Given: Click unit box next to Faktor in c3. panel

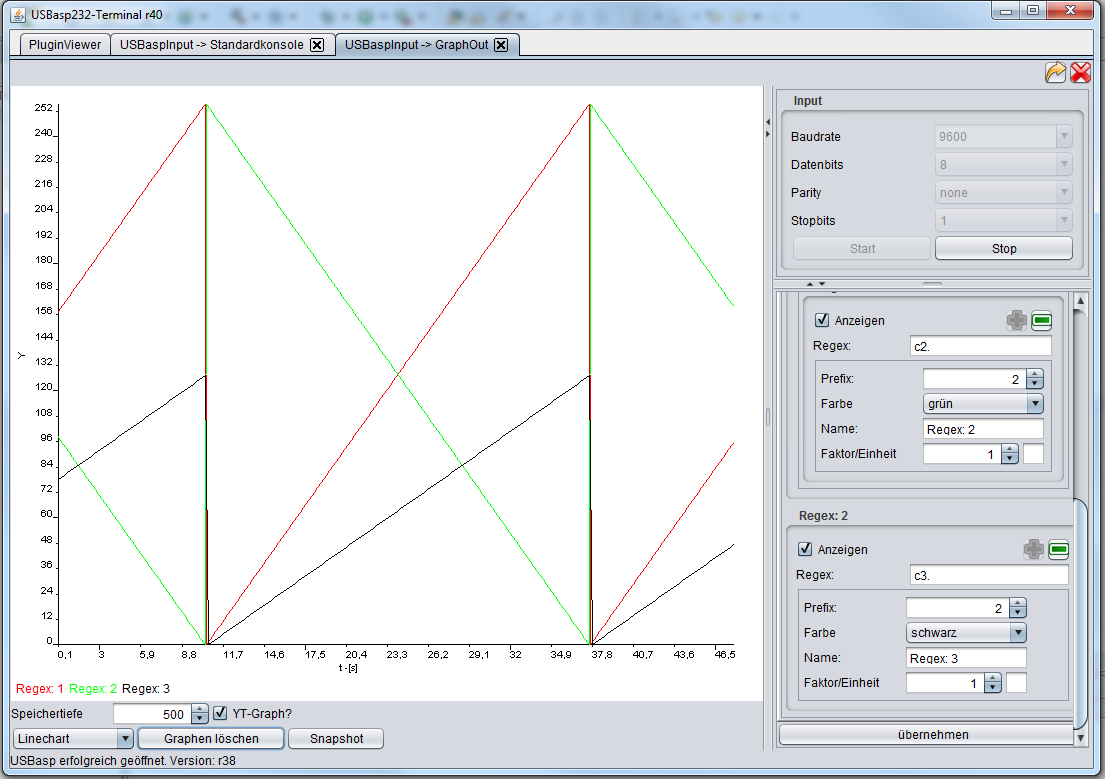Looking at the screenshot, I should pyautogui.click(x=1016, y=683).
